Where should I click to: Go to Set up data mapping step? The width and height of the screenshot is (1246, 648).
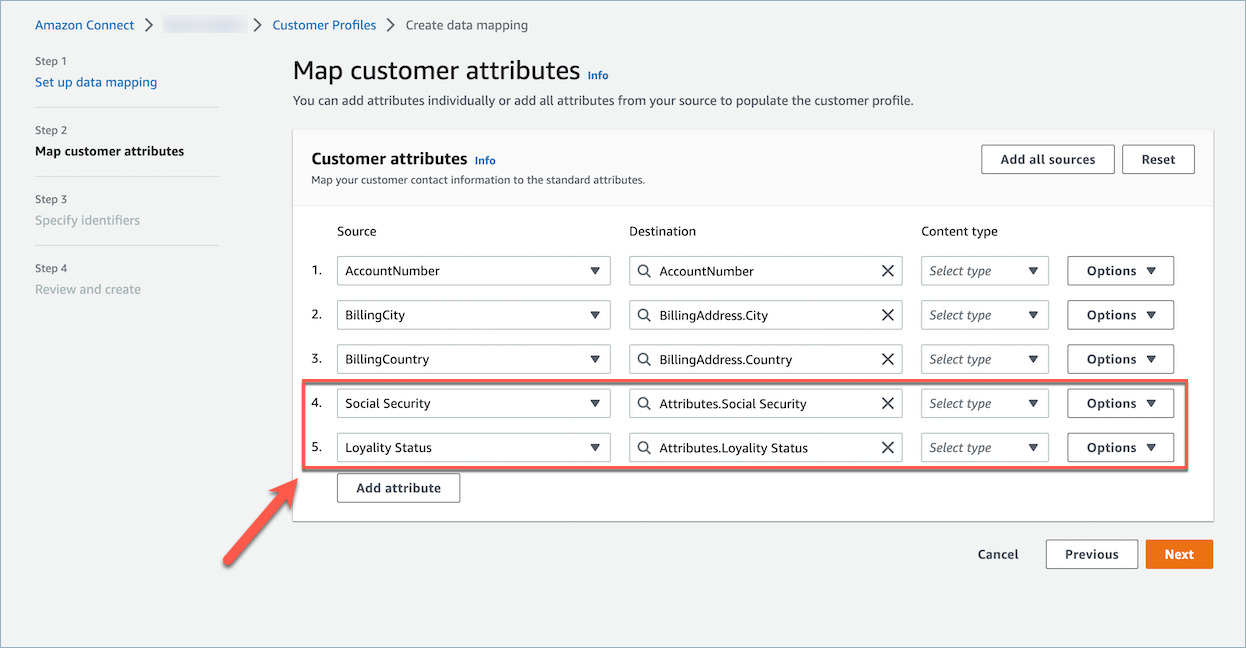tap(96, 82)
